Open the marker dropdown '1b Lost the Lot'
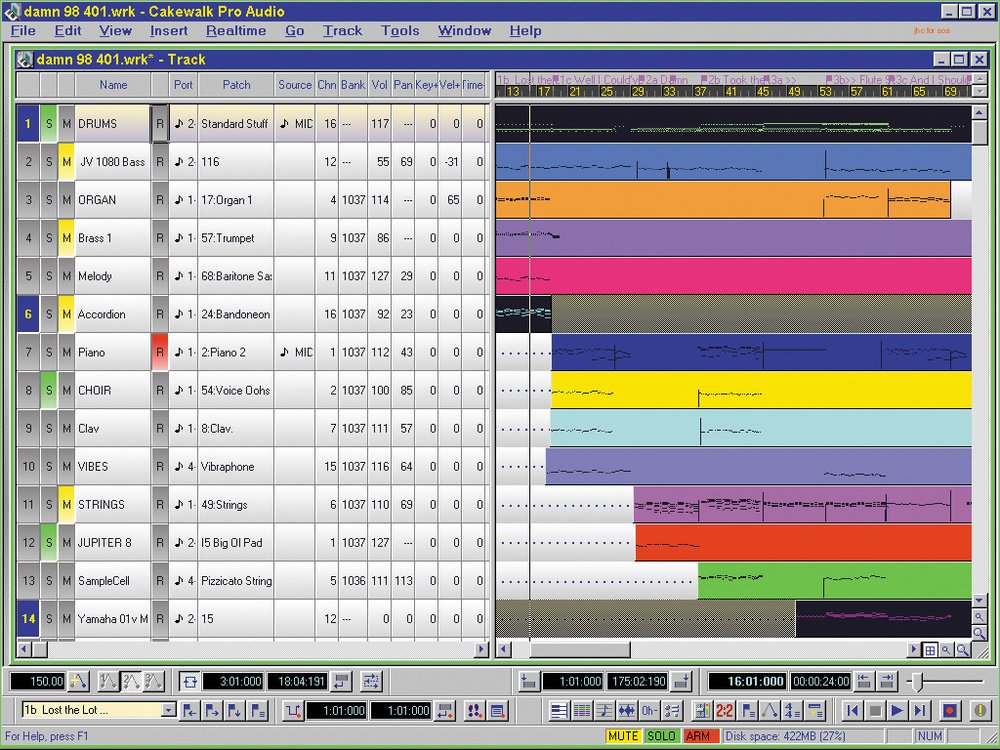The height and width of the screenshot is (750, 1000). click(x=168, y=710)
